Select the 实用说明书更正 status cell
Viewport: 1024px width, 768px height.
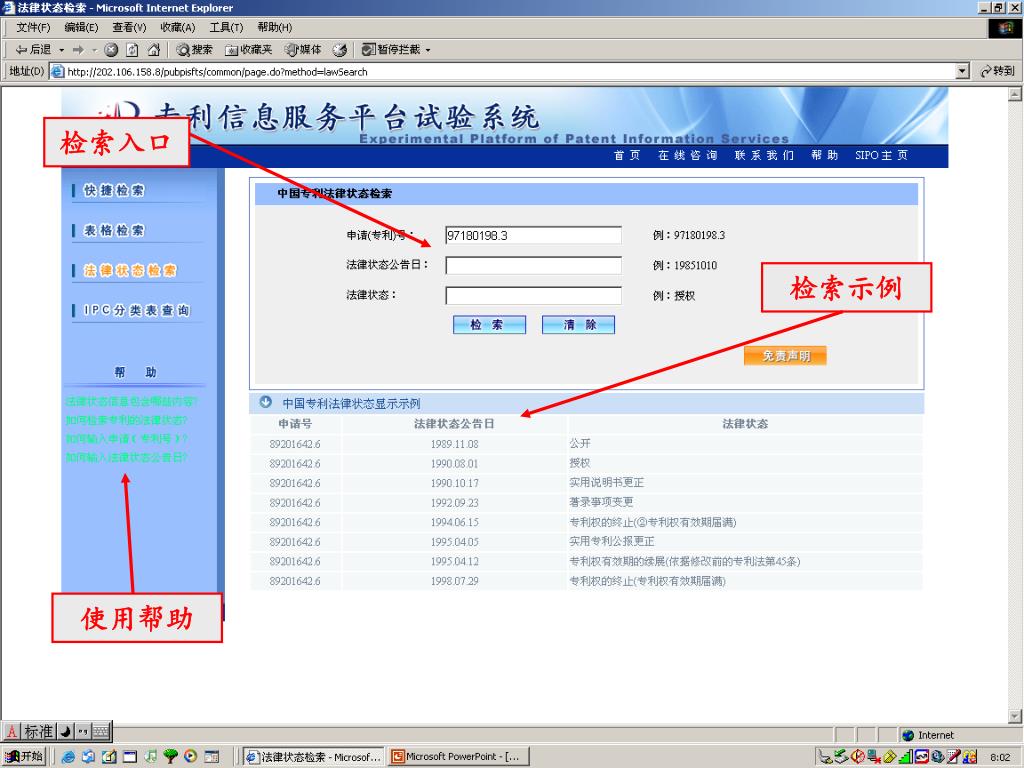745,483
